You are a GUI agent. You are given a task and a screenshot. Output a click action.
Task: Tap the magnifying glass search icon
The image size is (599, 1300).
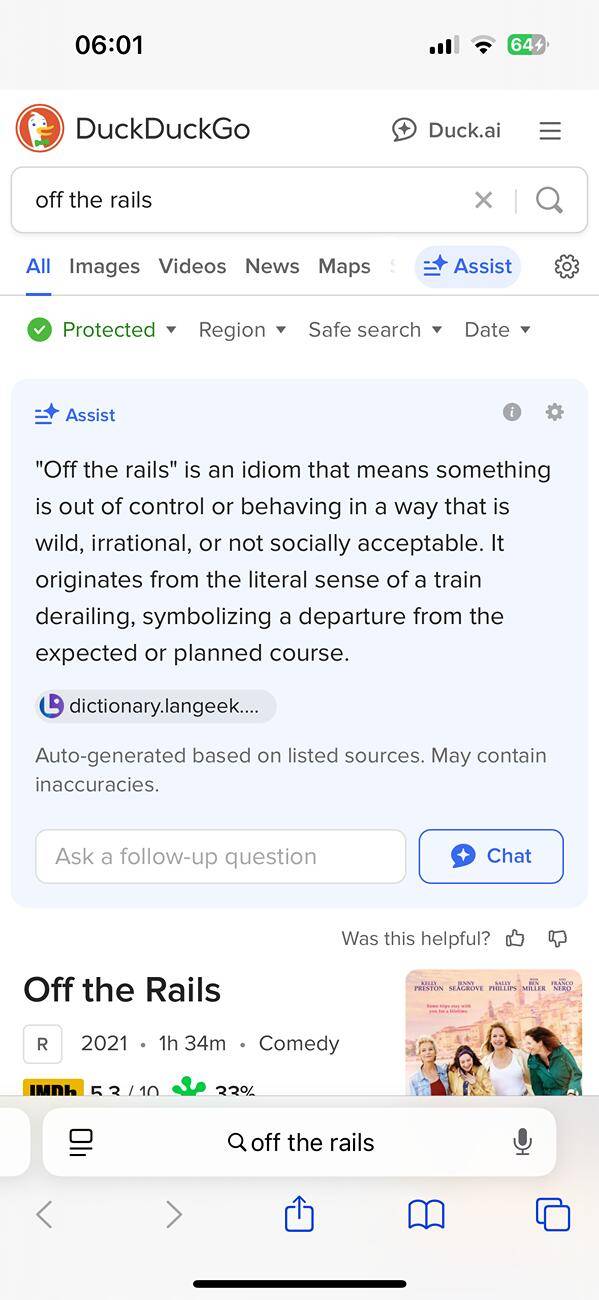[x=549, y=200]
